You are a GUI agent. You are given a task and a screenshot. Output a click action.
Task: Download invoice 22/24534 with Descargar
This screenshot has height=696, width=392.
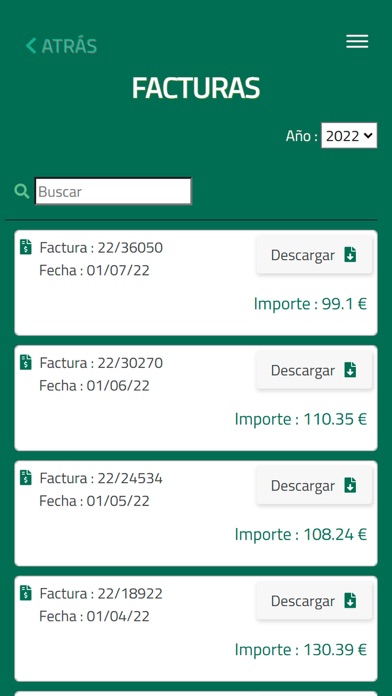[x=314, y=486]
